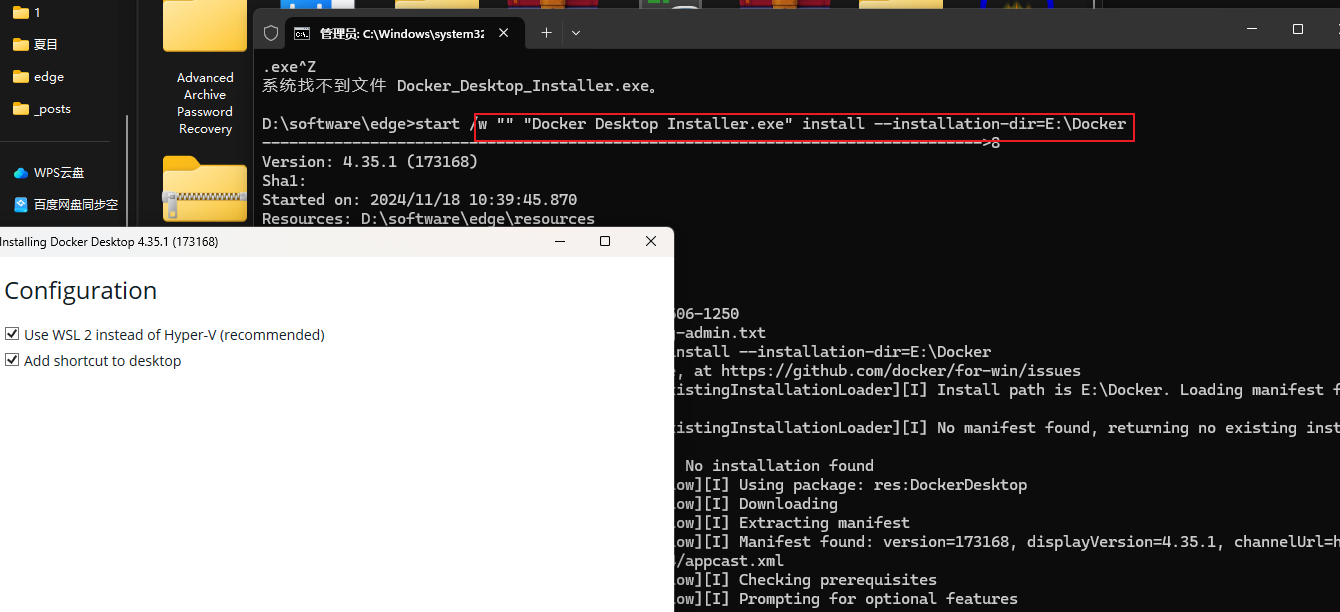Click 'Resources: D:\software\edge\resources' line

point(428,218)
